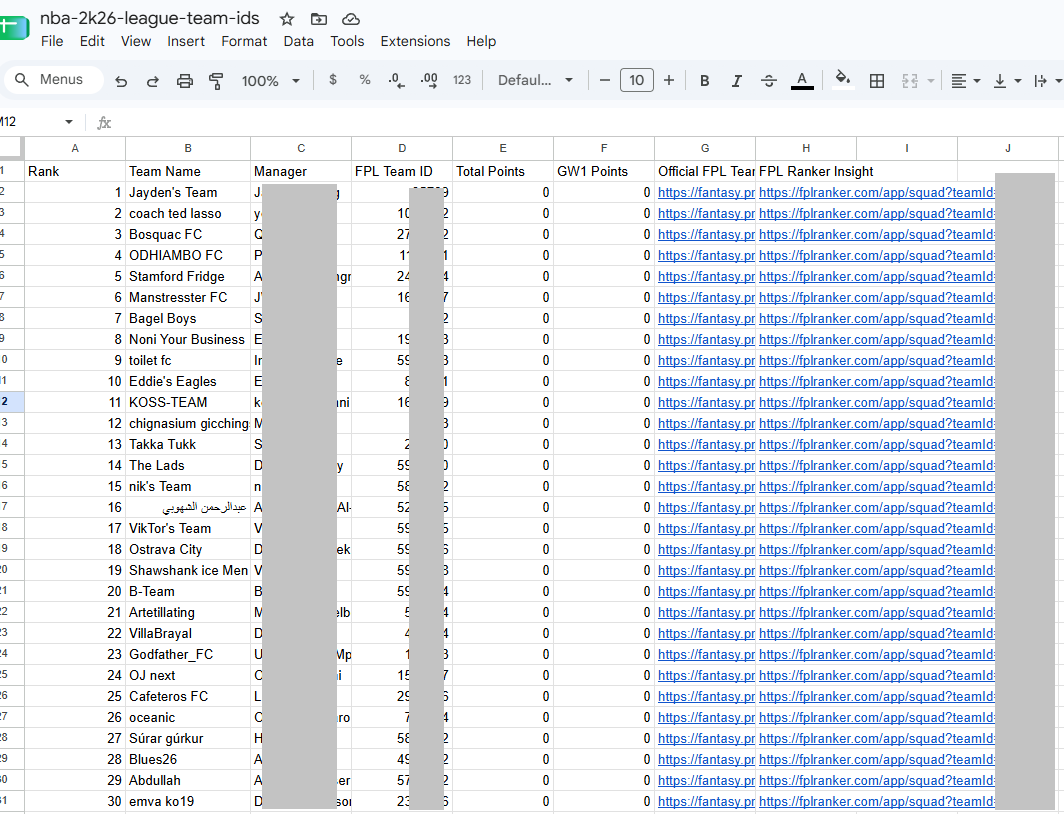Open The Lads official FPL link
The height and width of the screenshot is (814, 1064).
click(706, 465)
